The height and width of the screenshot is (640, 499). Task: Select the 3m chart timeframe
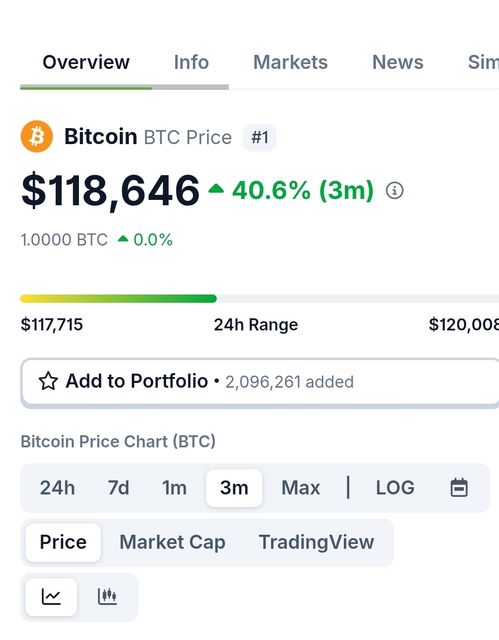pyautogui.click(x=234, y=488)
